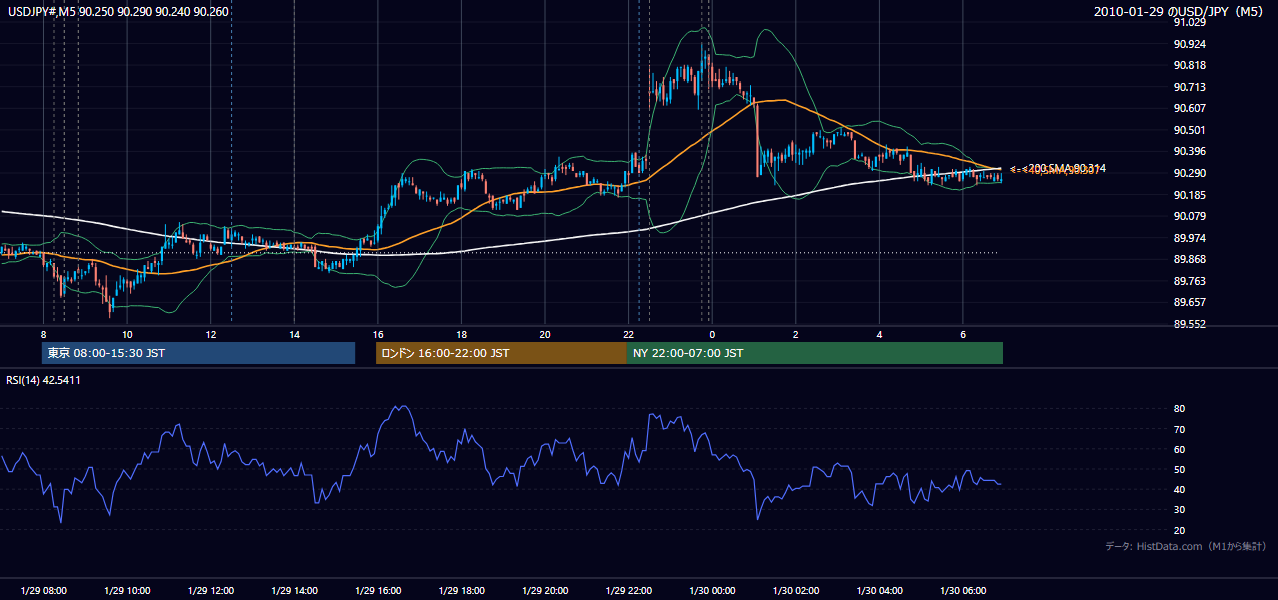
Task: Click the 1/29 22:00 time axis label
Action: coord(628,591)
